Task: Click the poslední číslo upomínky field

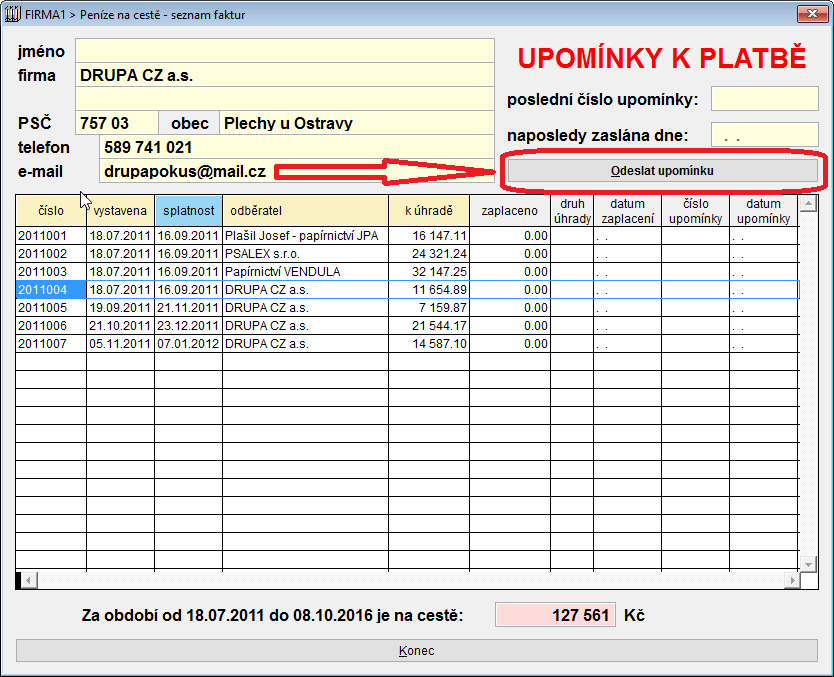Action: 764,99
